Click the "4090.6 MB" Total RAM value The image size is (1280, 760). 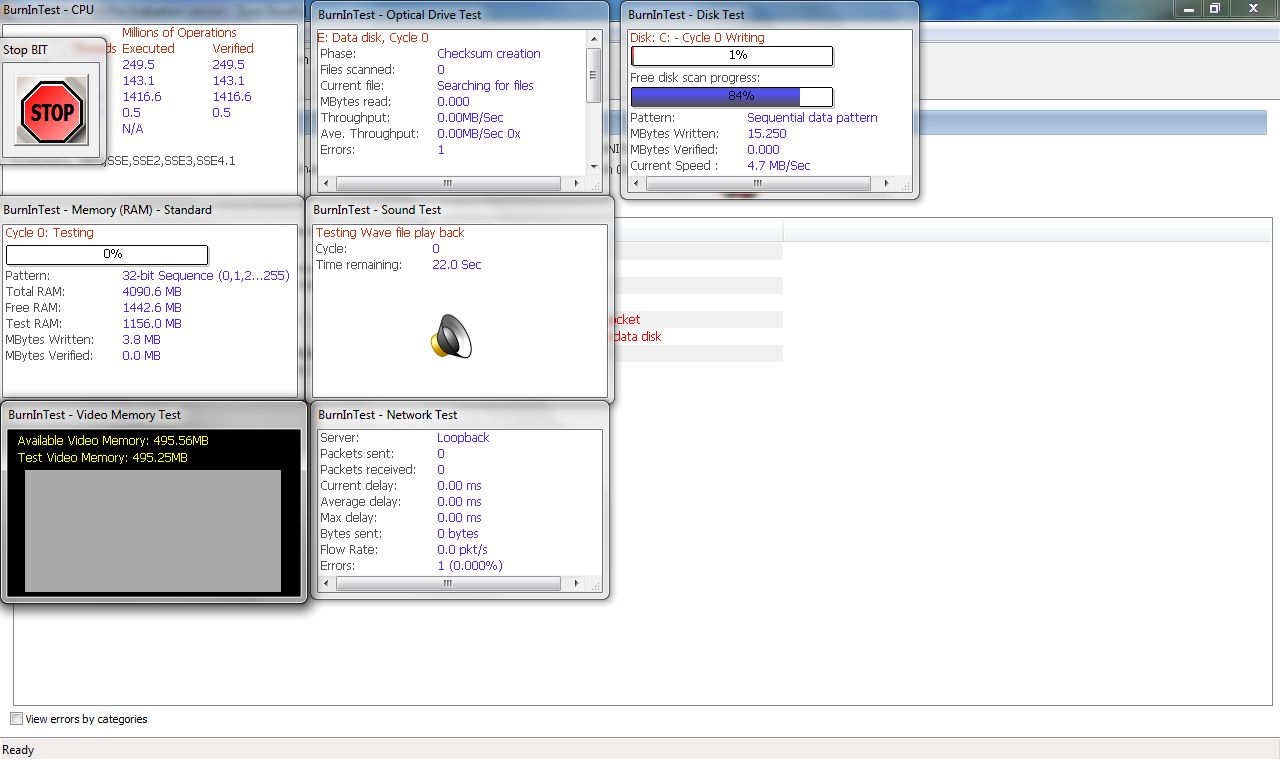coord(152,292)
